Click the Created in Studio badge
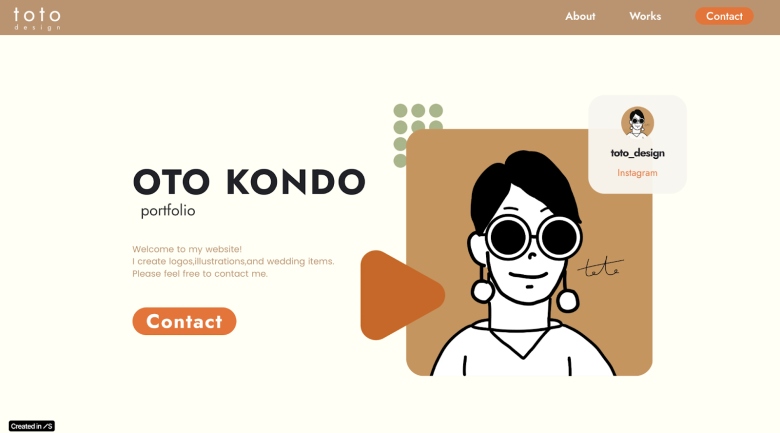The image size is (780, 433). [x=32, y=426]
